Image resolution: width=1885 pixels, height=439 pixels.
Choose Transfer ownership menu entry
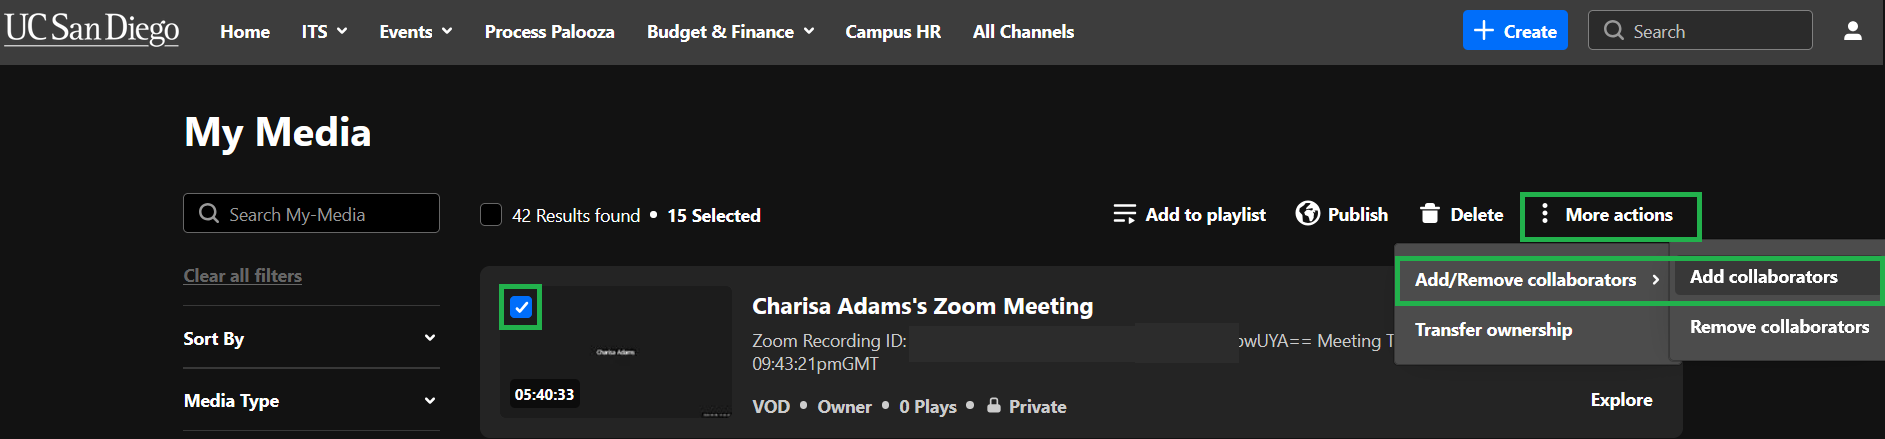(1493, 330)
